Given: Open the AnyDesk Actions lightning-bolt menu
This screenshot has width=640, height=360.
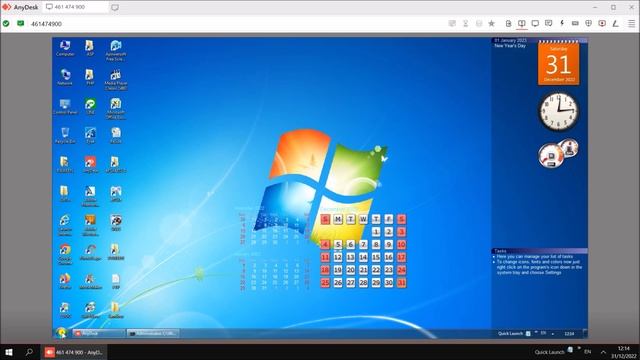Looking at the screenshot, I should pos(562,23).
